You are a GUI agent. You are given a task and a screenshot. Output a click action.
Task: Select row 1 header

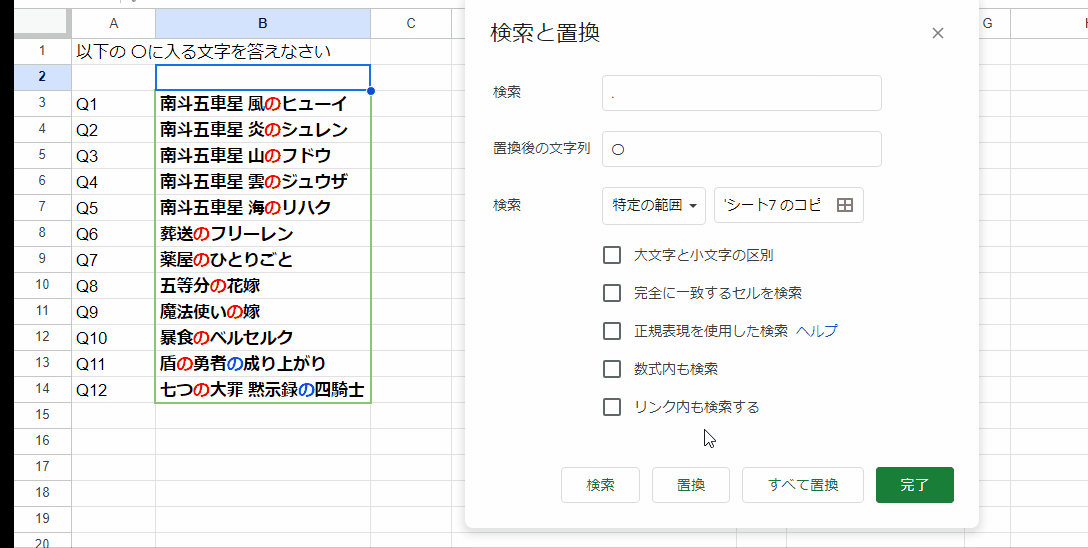click(x=42, y=51)
